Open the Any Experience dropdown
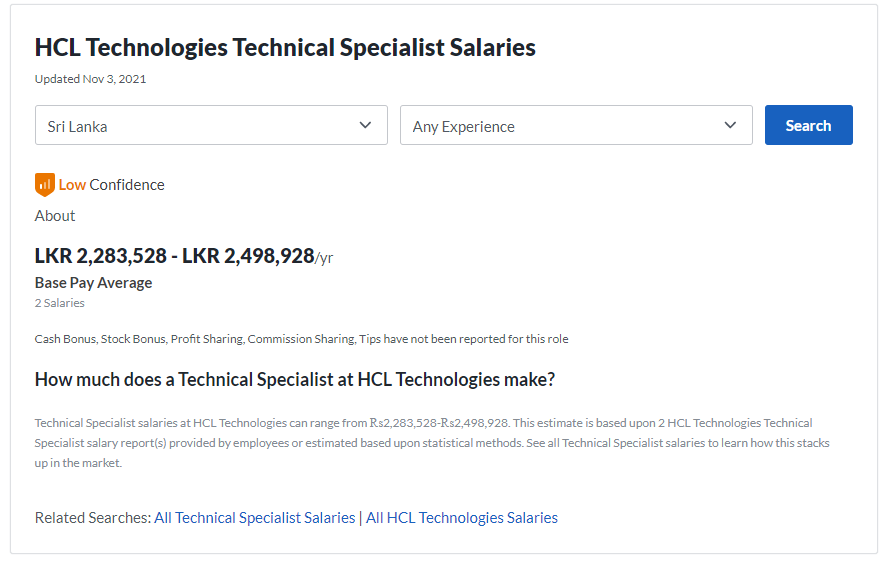The image size is (886, 562). pos(576,125)
